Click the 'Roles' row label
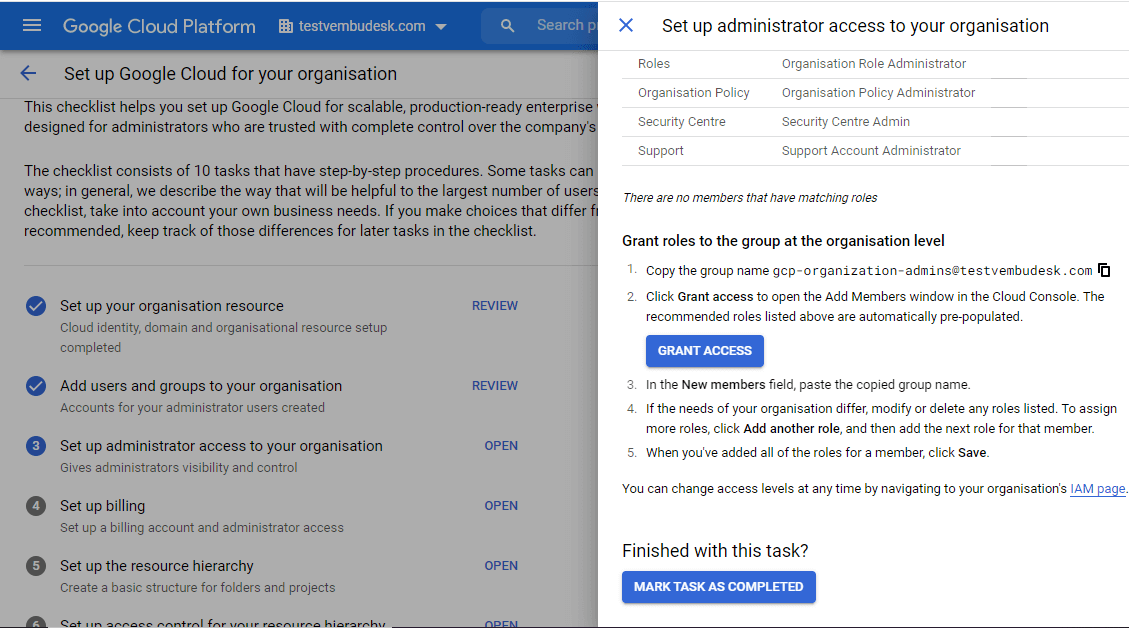 tap(654, 63)
